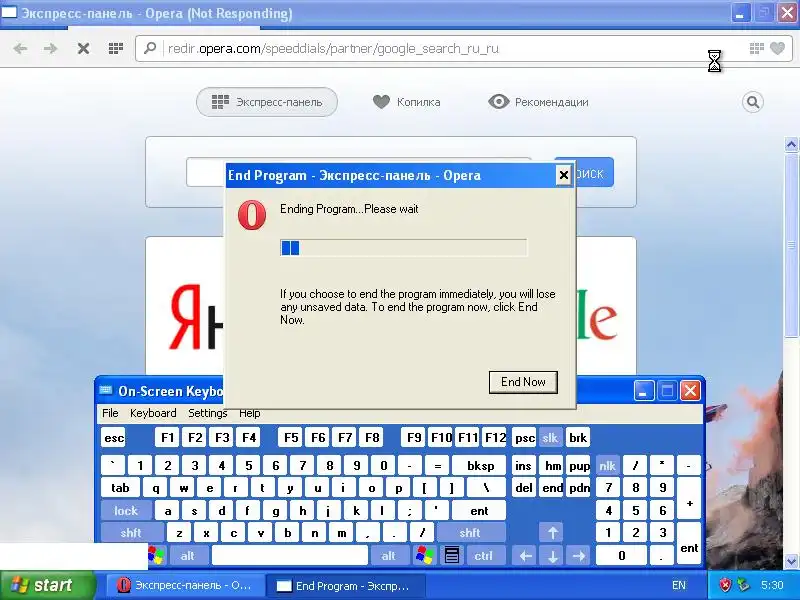The image size is (800, 600).
Task: Switch to End Program taskbar button
Action: click(344, 585)
